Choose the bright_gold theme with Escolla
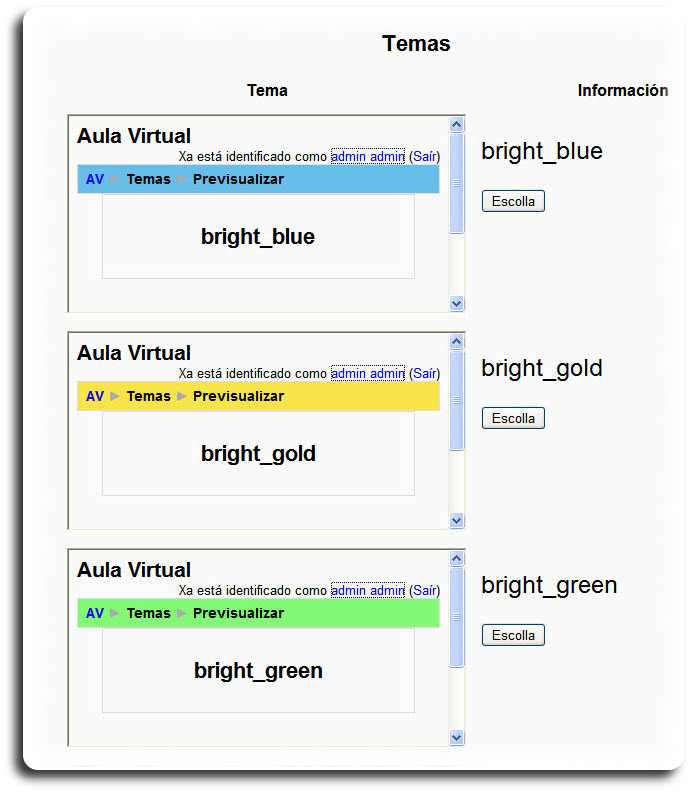The height and width of the screenshot is (793, 691). pyautogui.click(x=513, y=418)
